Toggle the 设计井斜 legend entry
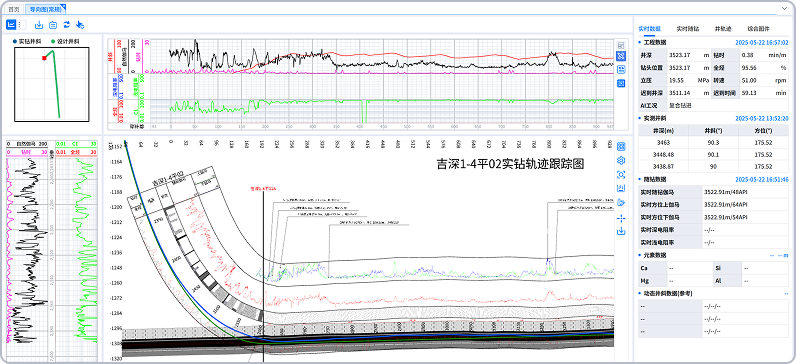 [x=65, y=42]
